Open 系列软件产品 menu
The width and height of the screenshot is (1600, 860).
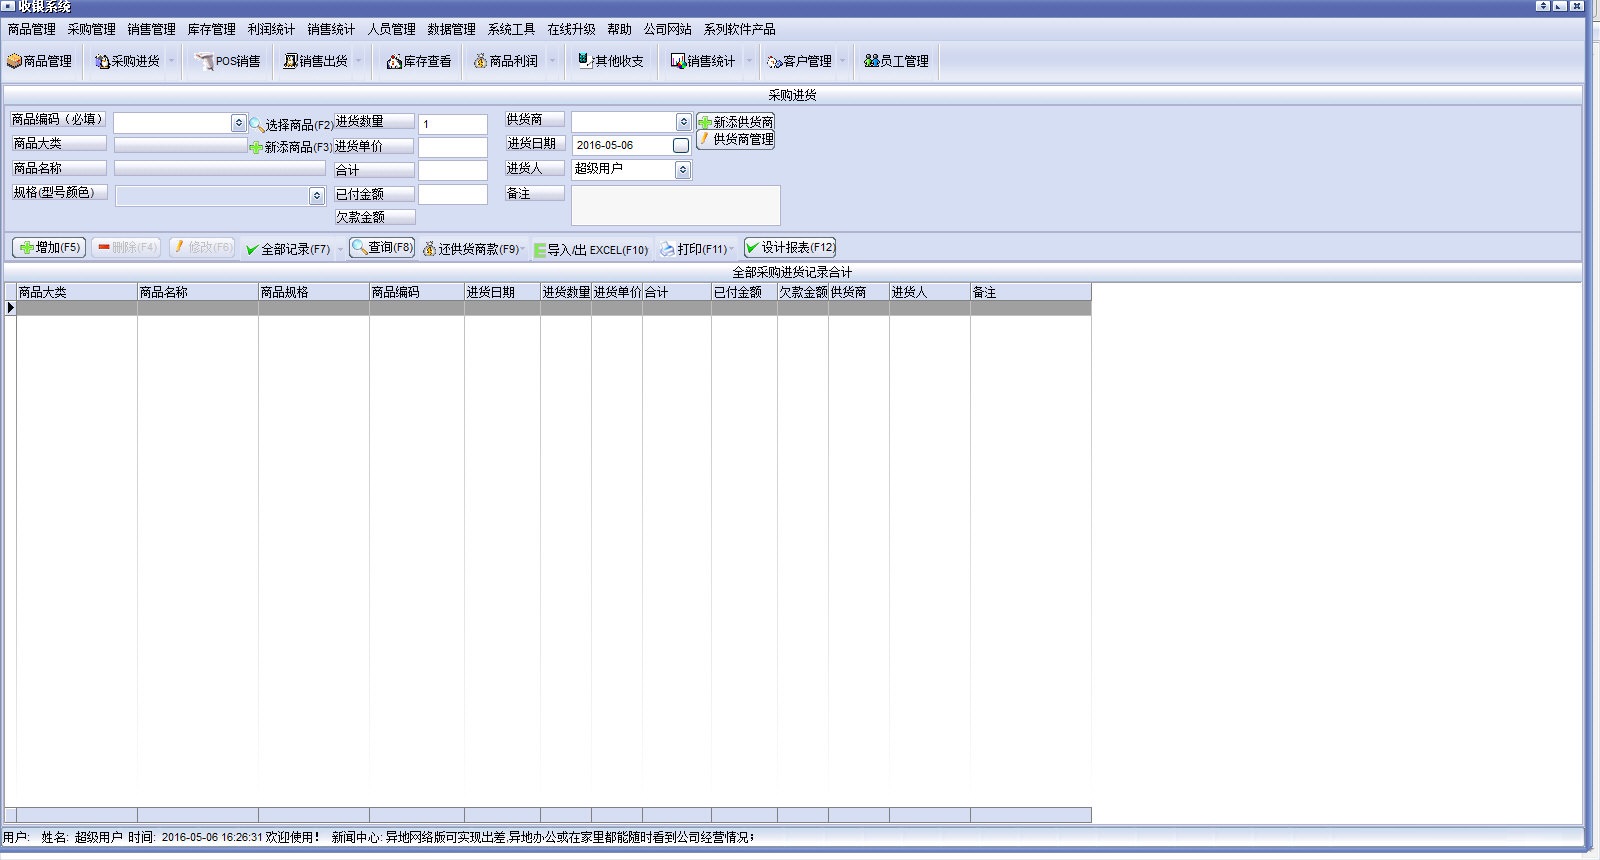[740, 29]
